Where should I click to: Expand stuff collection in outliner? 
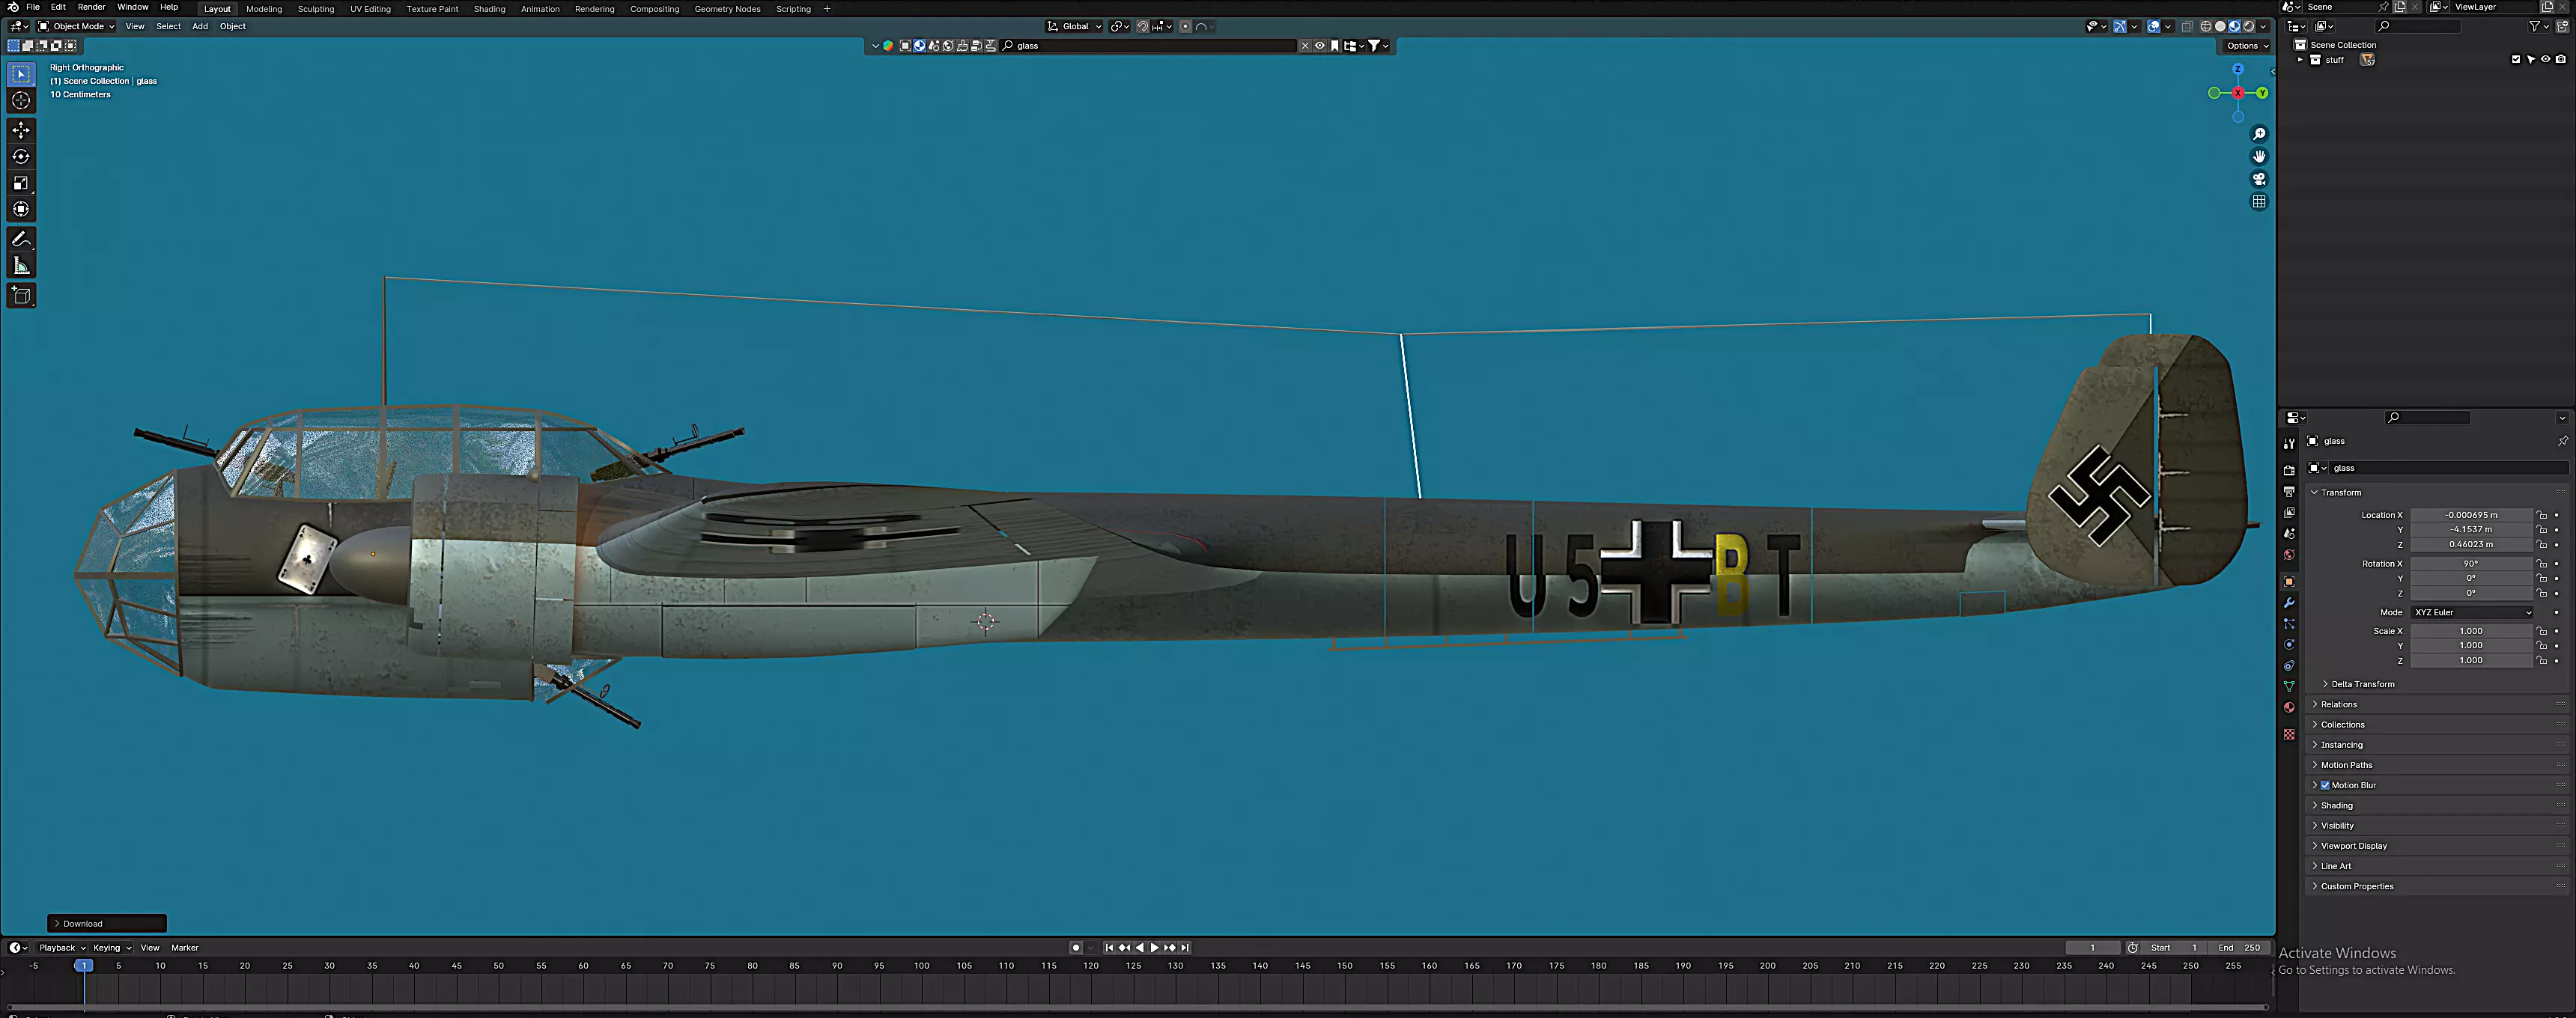tap(2300, 60)
